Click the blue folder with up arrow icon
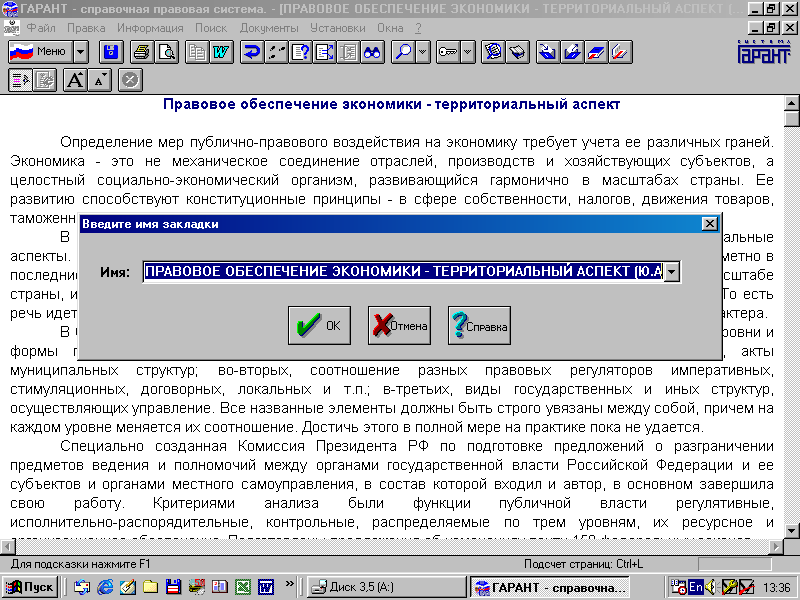Viewport: 800px width, 600px height. 572,52
